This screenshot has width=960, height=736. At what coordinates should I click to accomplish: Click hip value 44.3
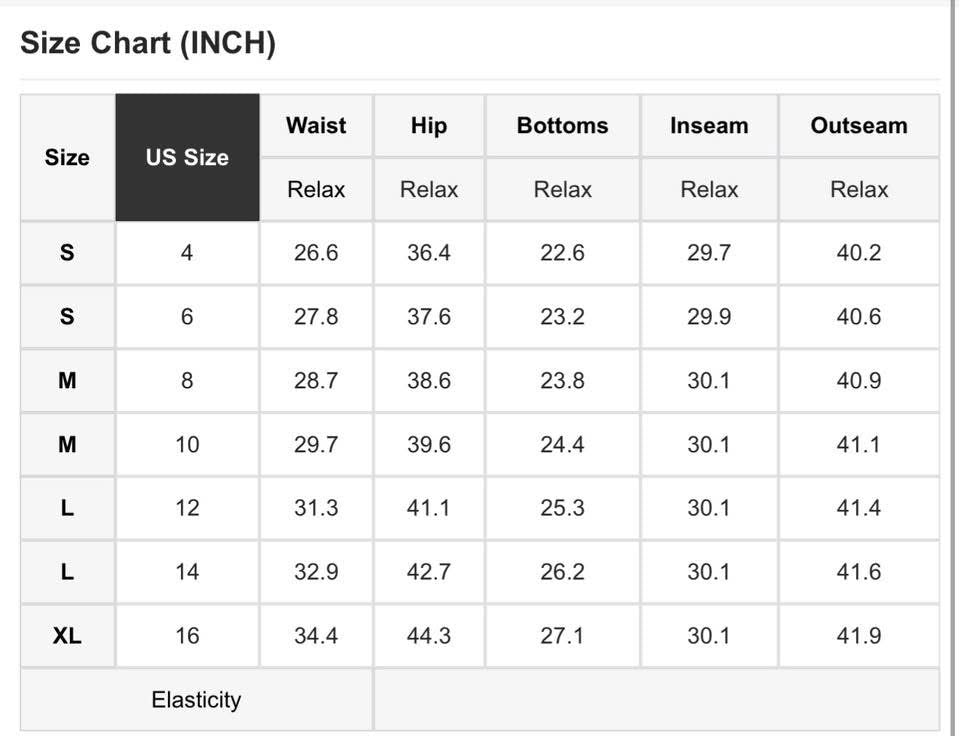428,635
